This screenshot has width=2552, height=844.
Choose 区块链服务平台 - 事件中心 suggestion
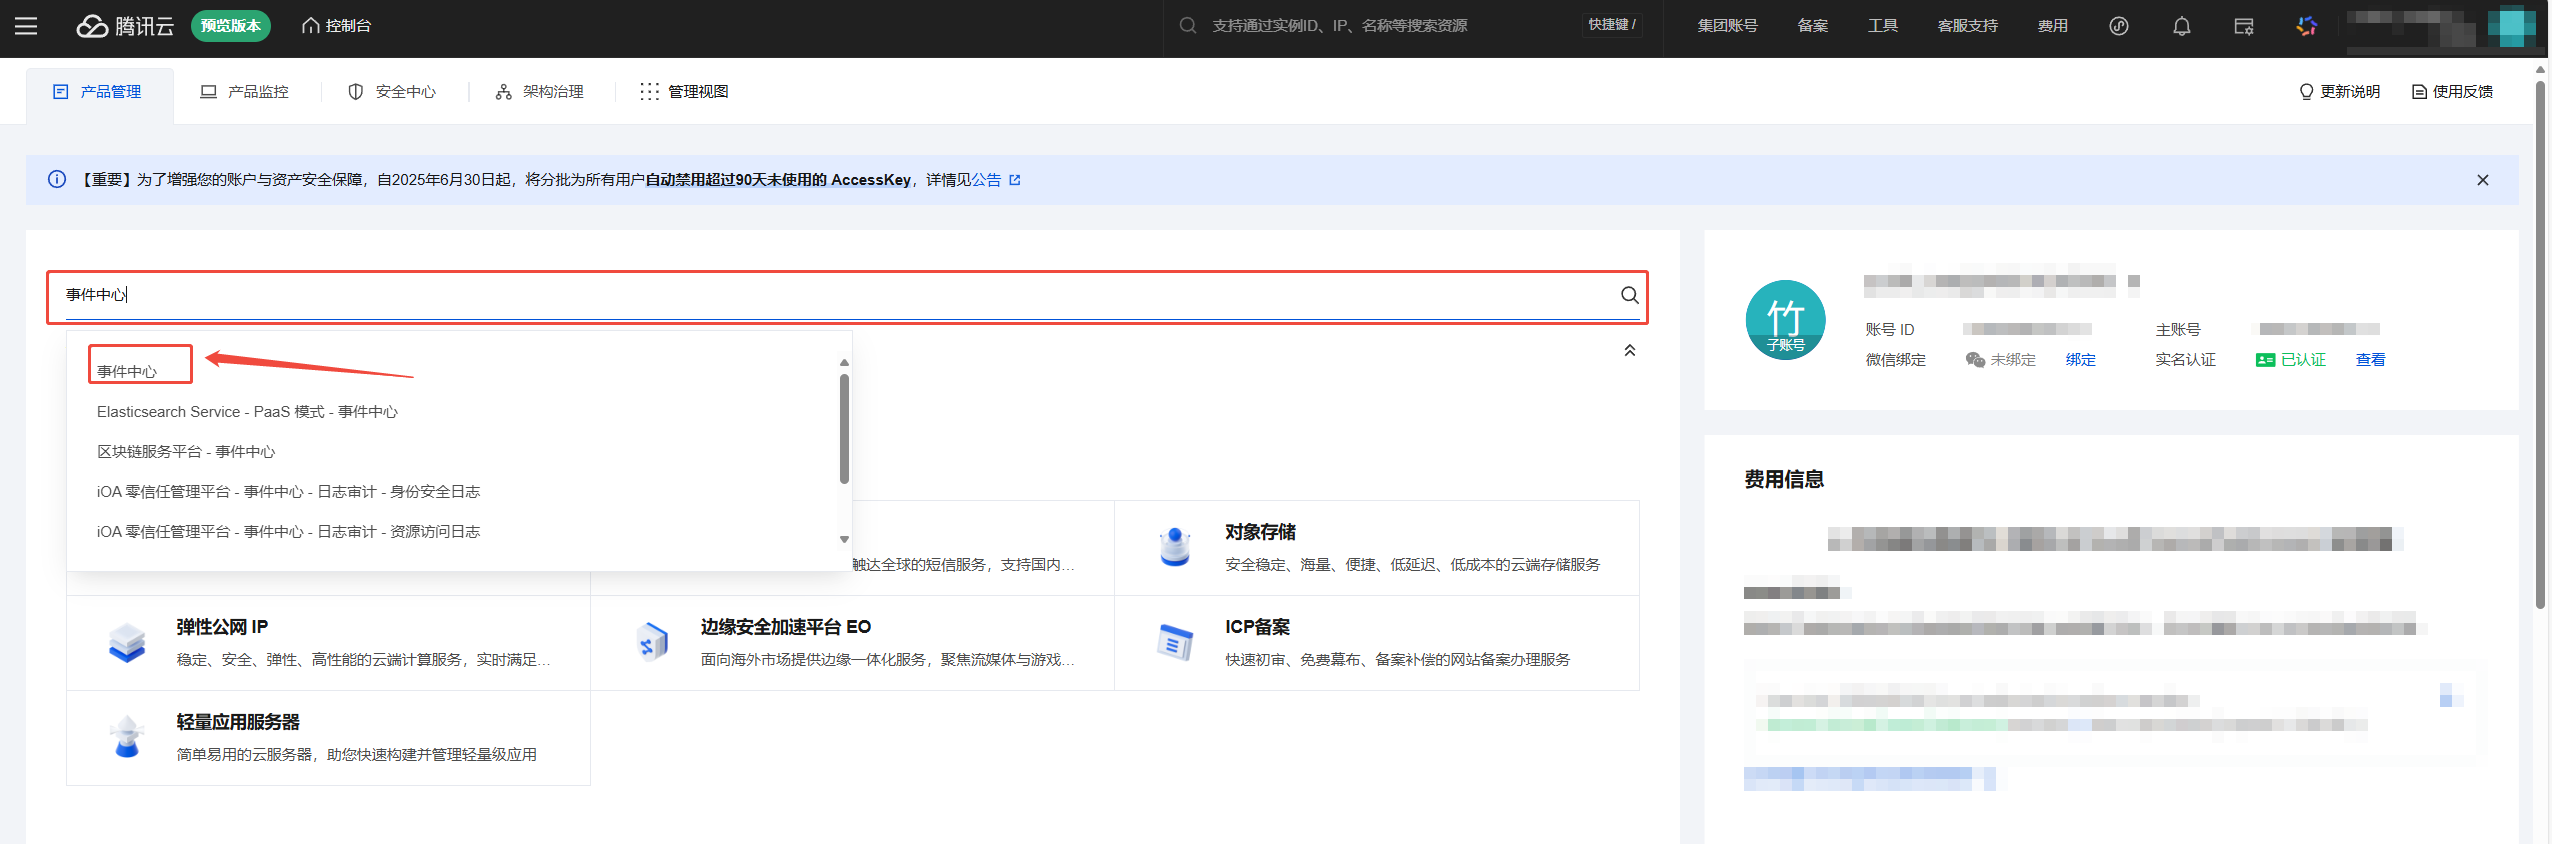[186, 452]
